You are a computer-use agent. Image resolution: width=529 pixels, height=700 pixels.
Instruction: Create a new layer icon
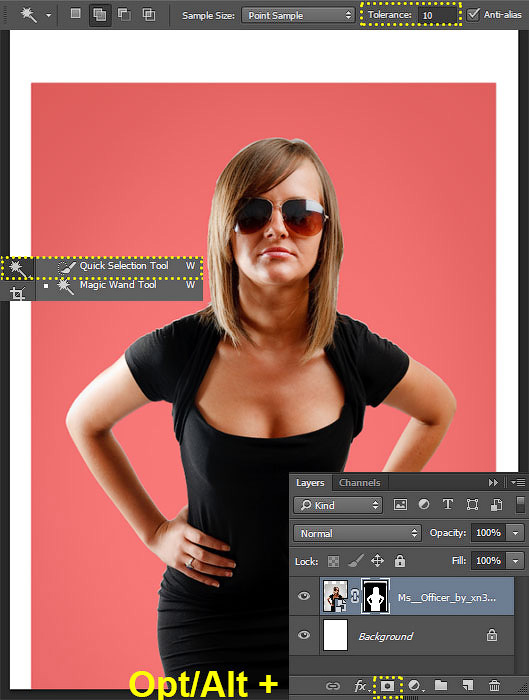[467, 685]
